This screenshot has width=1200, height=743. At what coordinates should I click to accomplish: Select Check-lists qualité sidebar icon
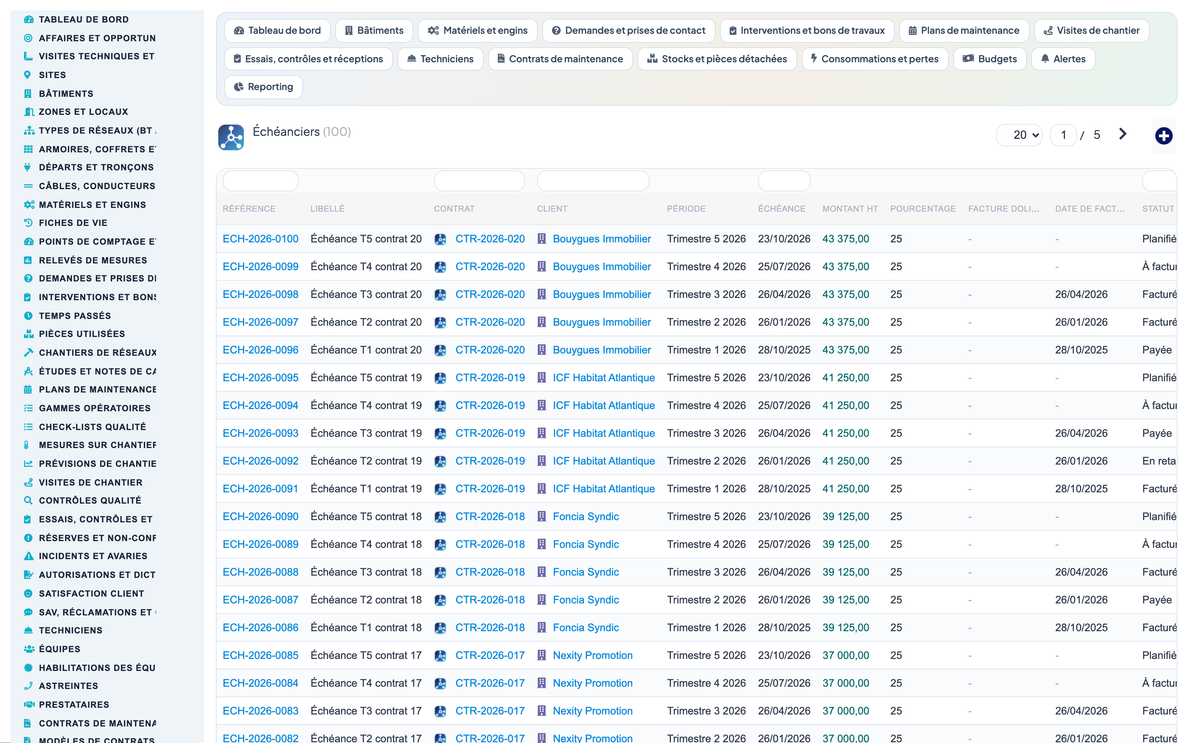[x=28, y=427]
